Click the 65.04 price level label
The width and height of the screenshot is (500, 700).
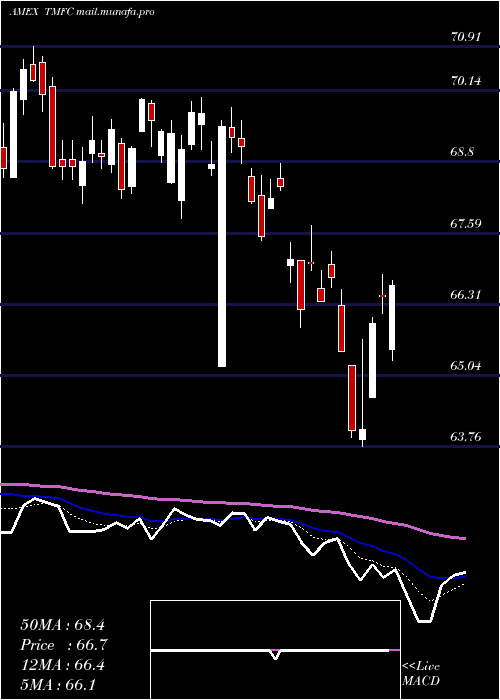(466, 366)
